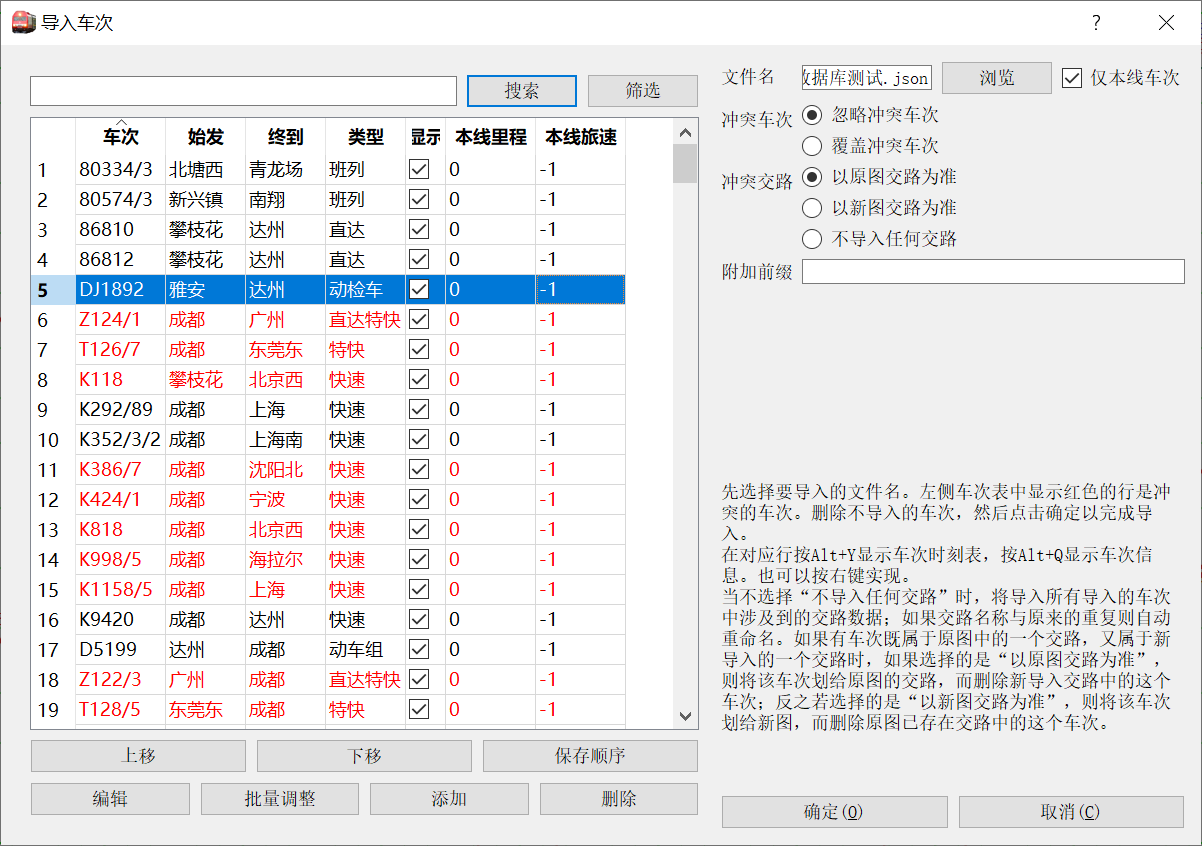Viewport: 1202px width, 846px height.
Task: Toggle display checkbox for train DJ1892
Action: [x=419, y=290]
